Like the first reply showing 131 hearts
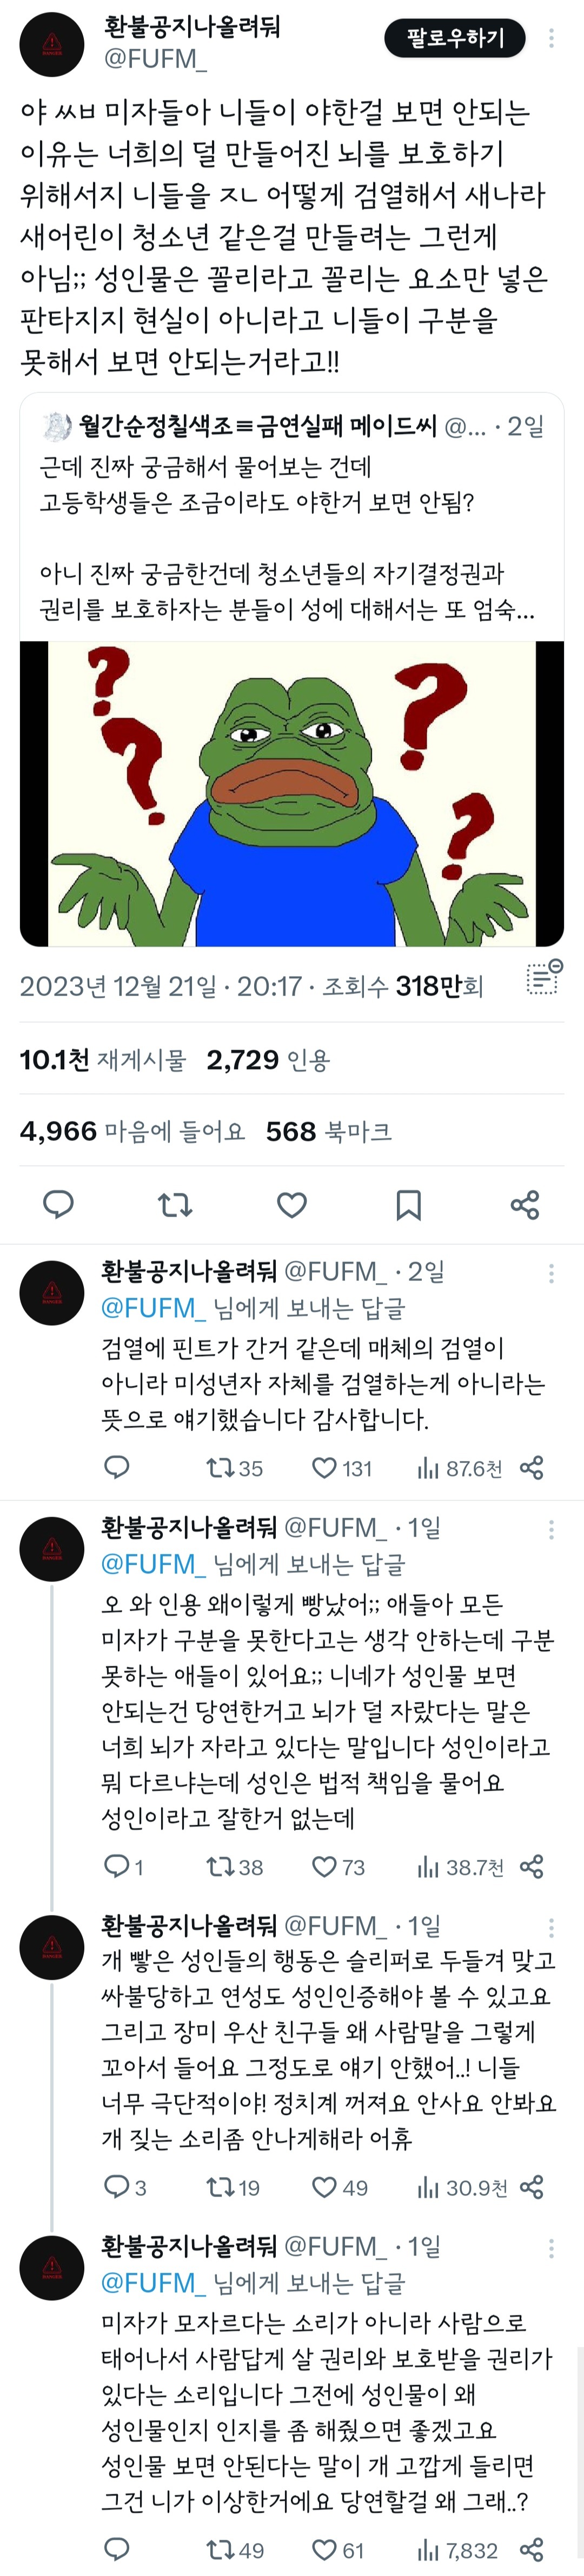584x2576 pixels. (x=341, y=1468)
